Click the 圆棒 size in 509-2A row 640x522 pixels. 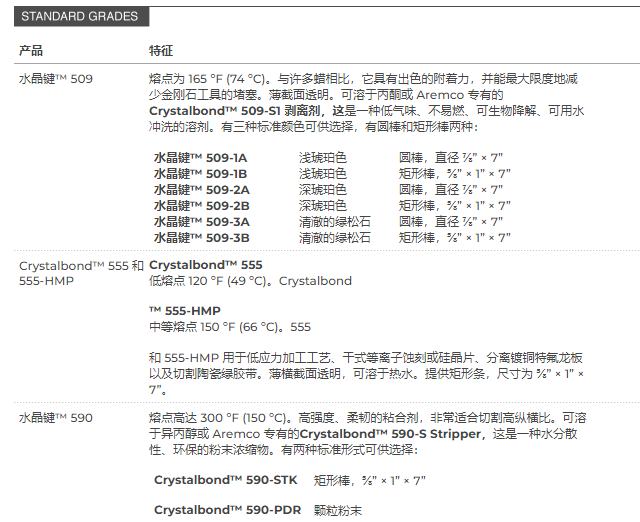pos(451,190)
